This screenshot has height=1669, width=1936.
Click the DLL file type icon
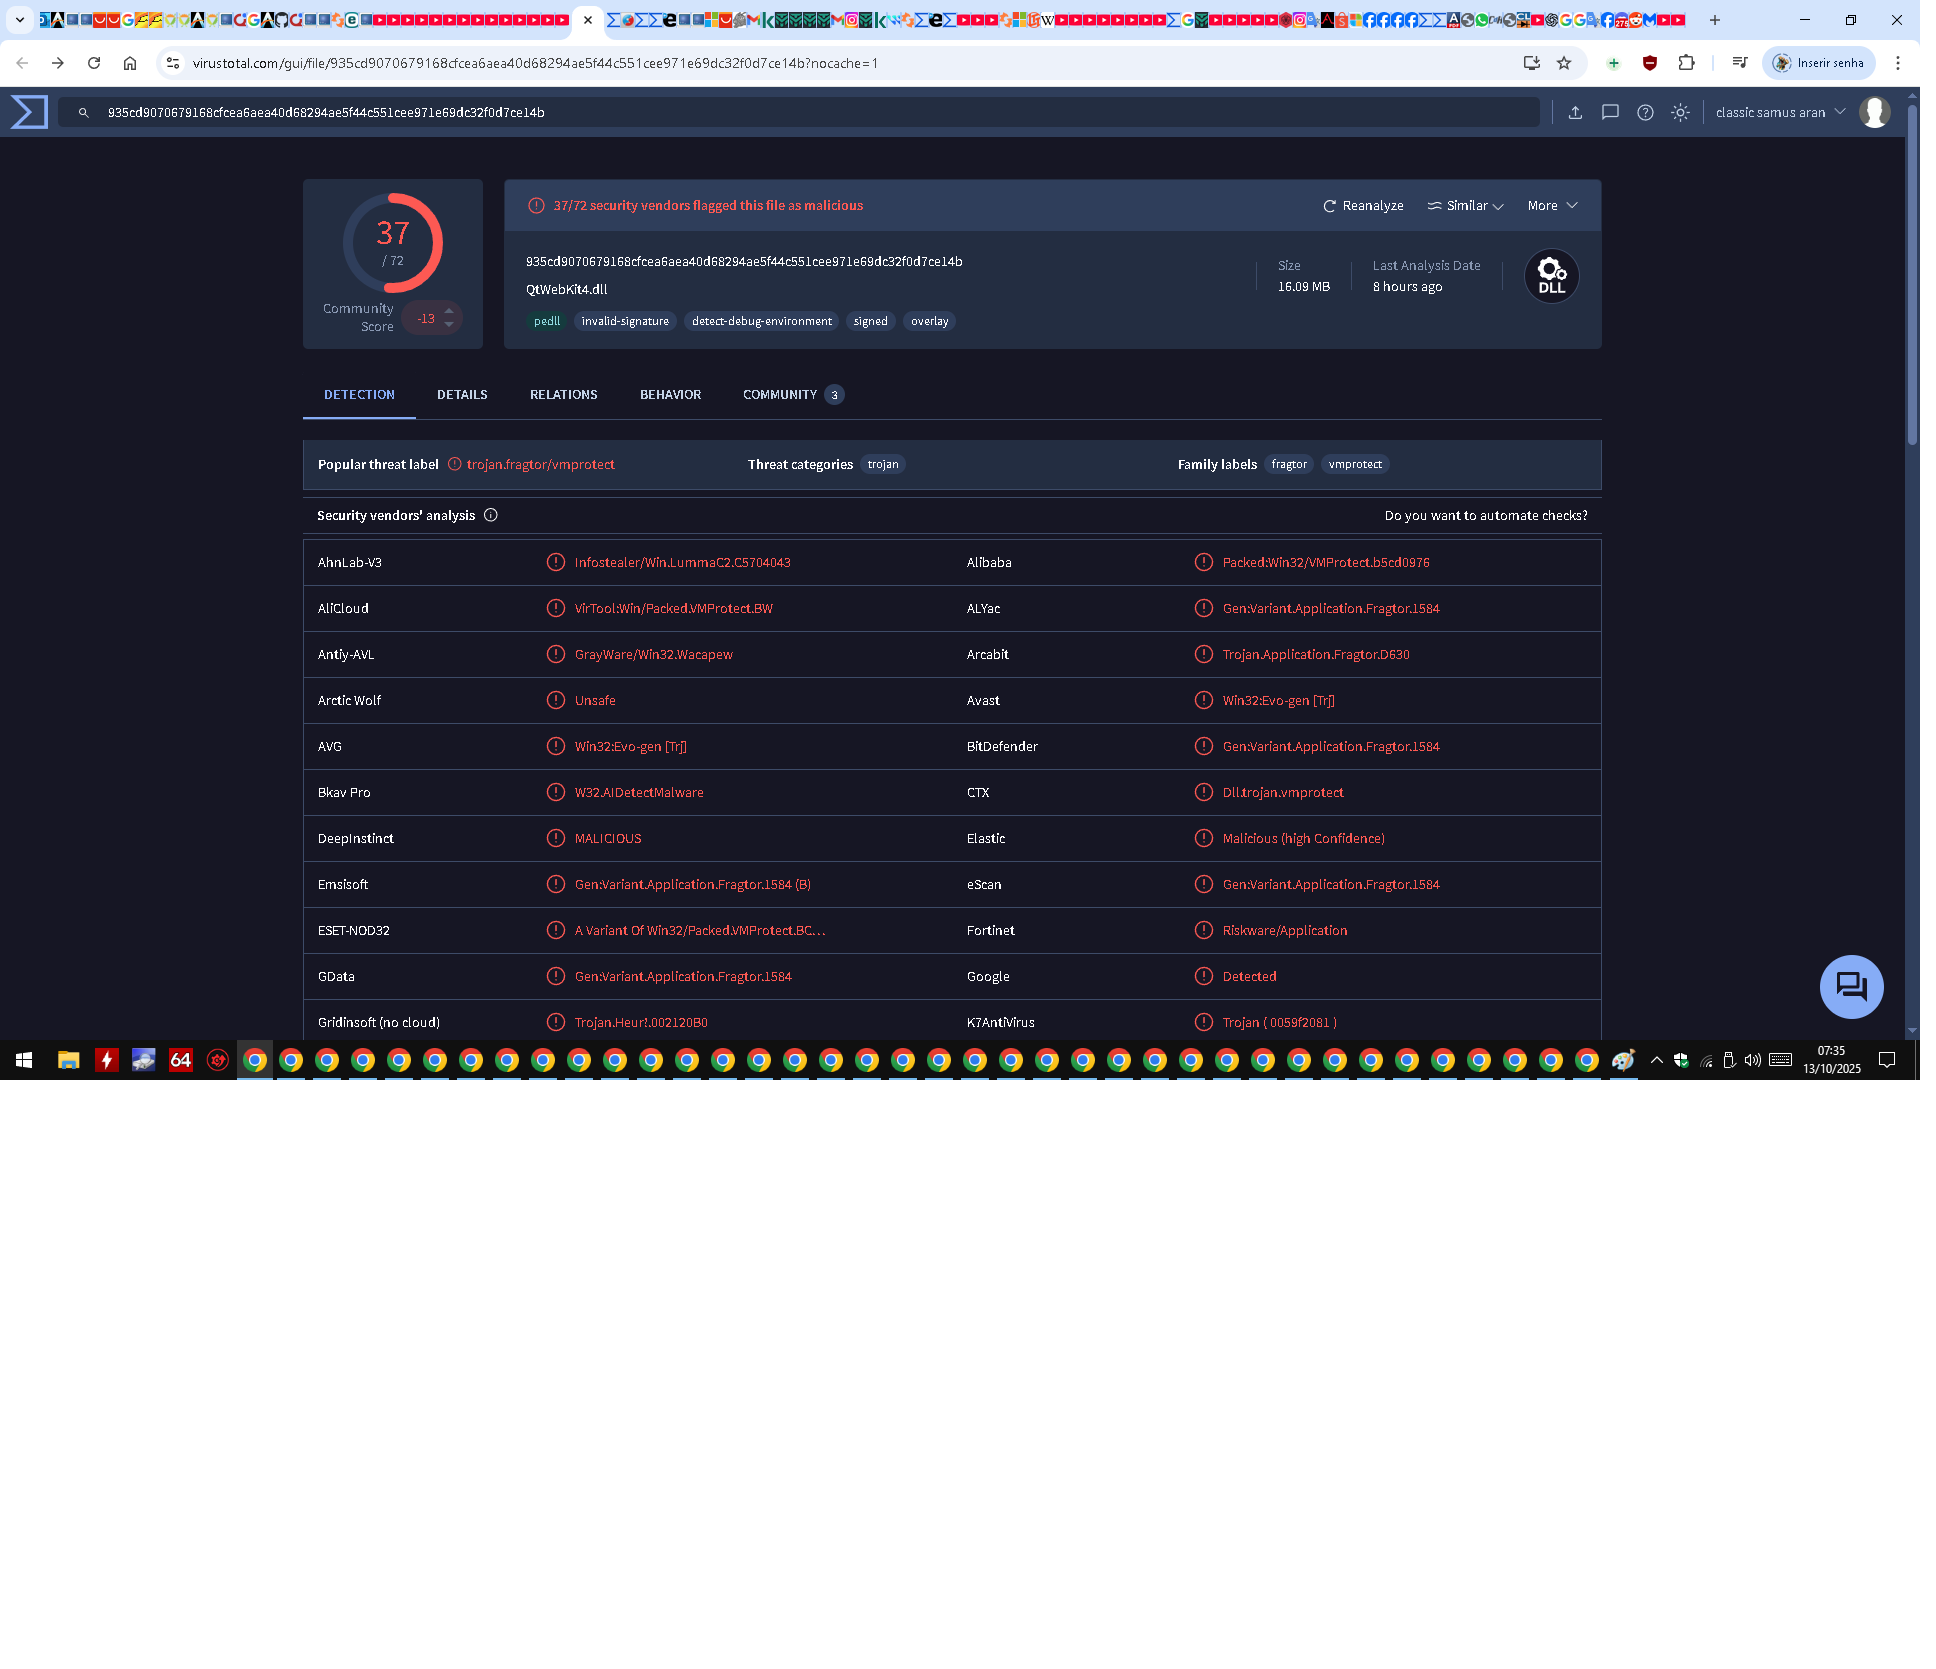(1552, 276)
